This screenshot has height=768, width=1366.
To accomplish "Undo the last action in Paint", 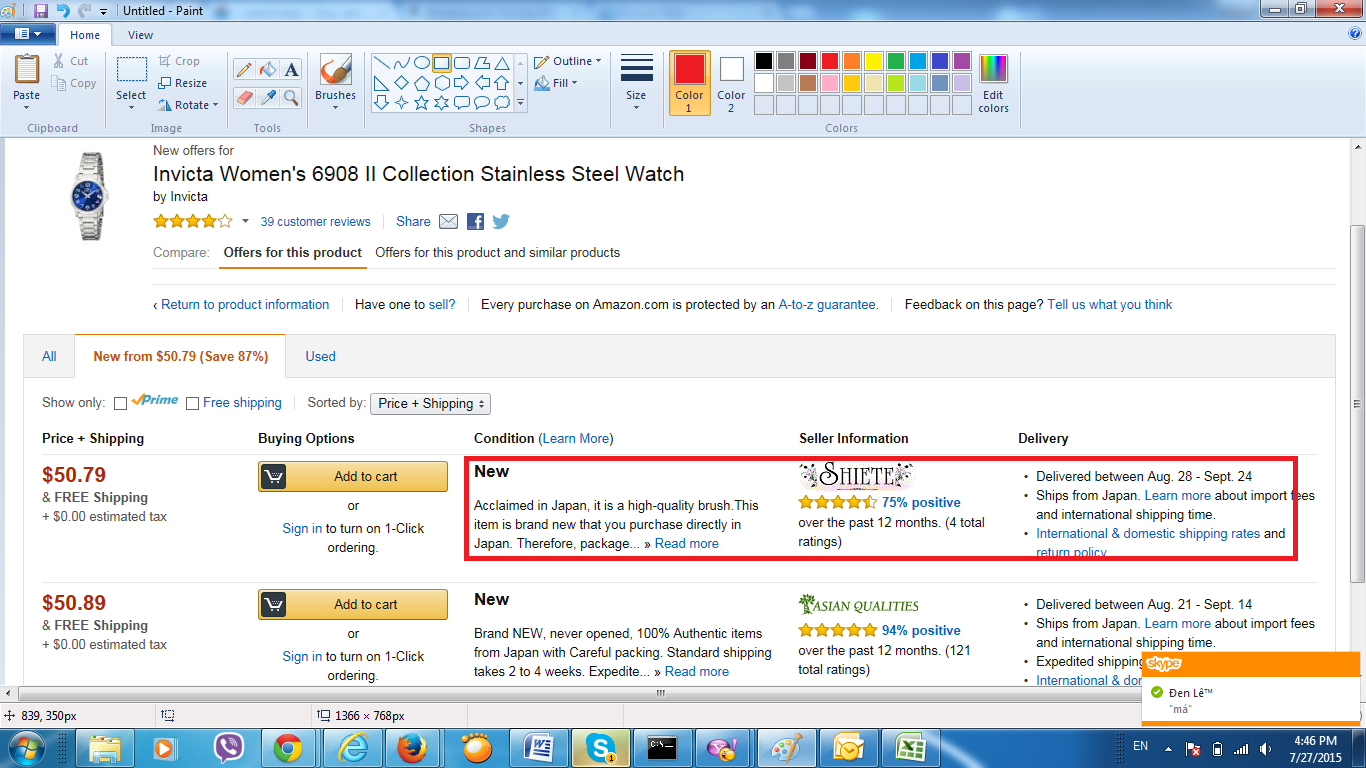I will point(63,10).
